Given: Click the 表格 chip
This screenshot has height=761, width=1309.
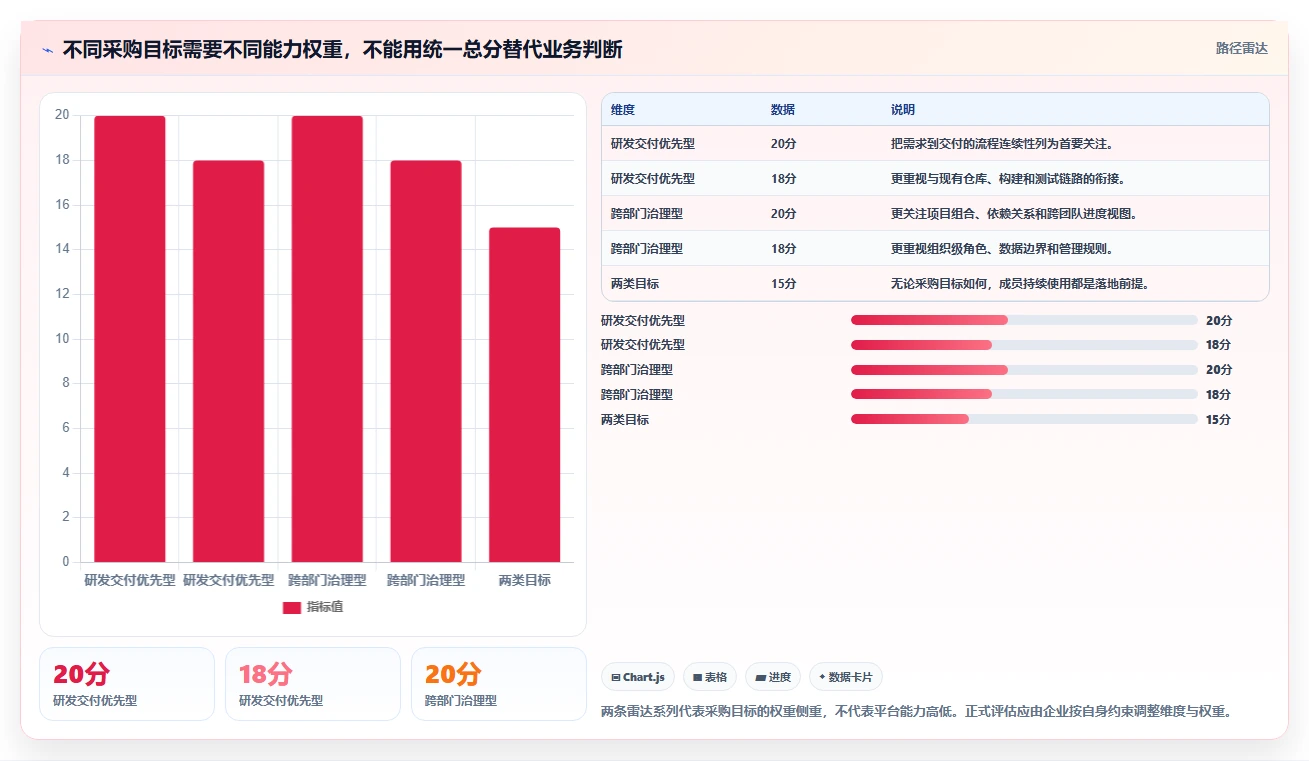Looking at the screenshot, I should coord(710,677).
